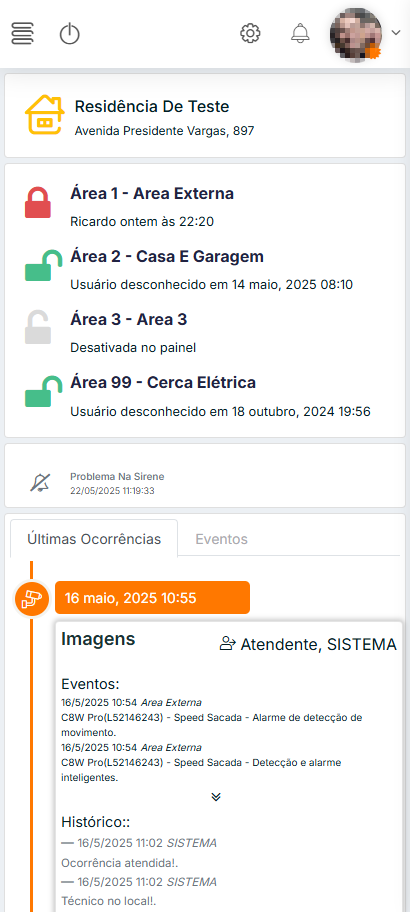Click the muted bell siren problem icon
Viewport: 410px width, 912px height.
pyautogui.click(x=40, y=482)
